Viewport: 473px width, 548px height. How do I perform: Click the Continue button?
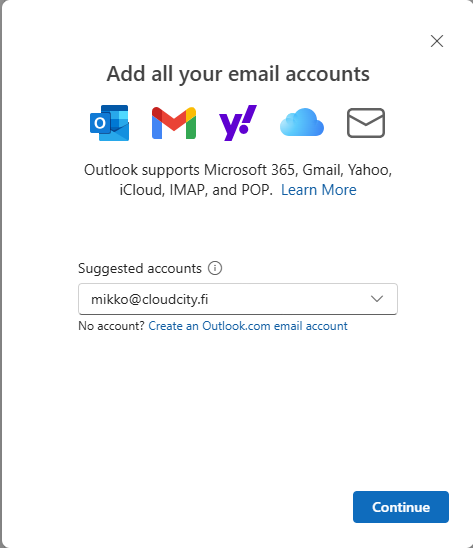click(401, 507)
